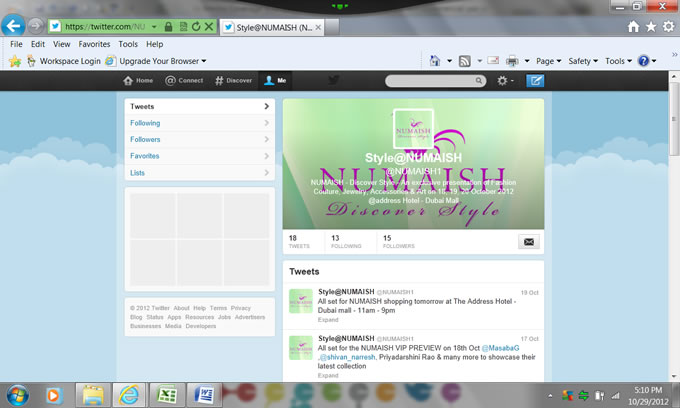Open the Safety dropdown in command bar
This screenshot has width=680, height=408.
pyautogui.click(x=583, y=61)
